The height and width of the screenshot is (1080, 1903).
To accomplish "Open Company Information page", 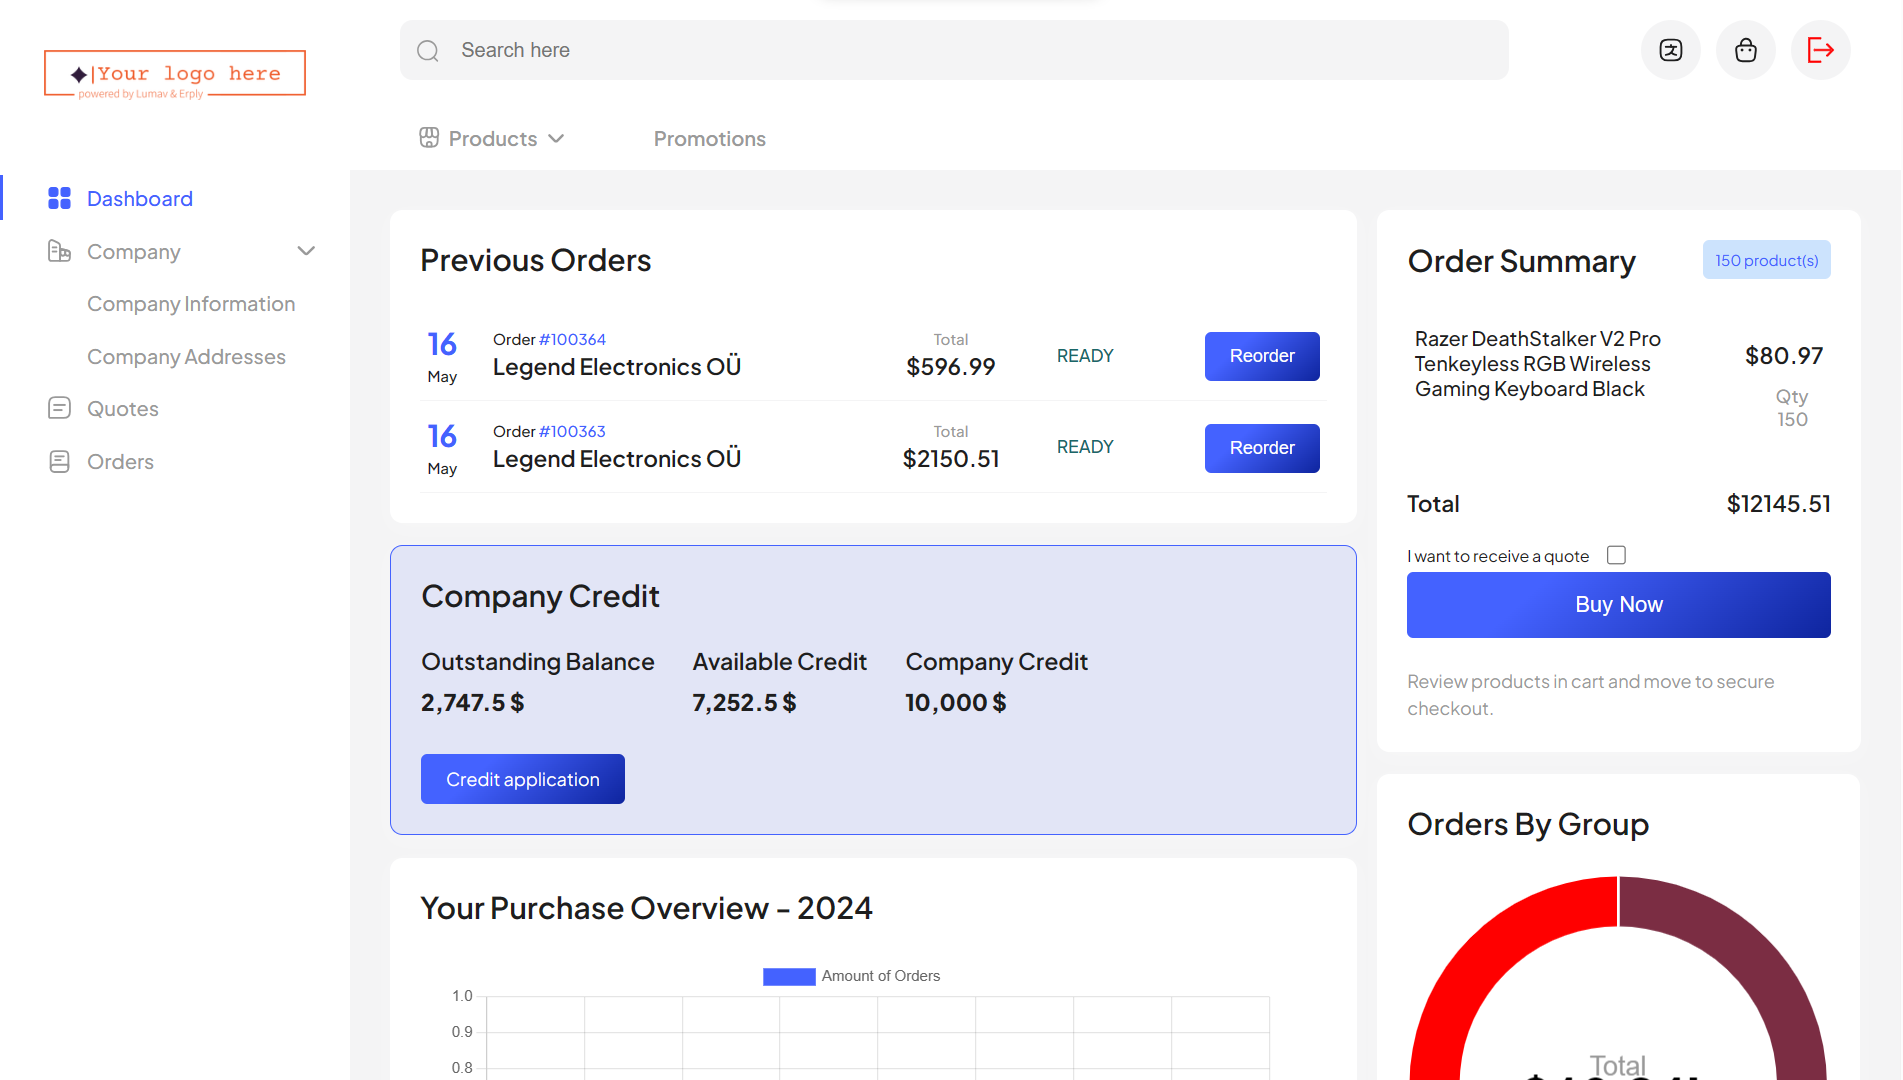I will coord(190,304).
